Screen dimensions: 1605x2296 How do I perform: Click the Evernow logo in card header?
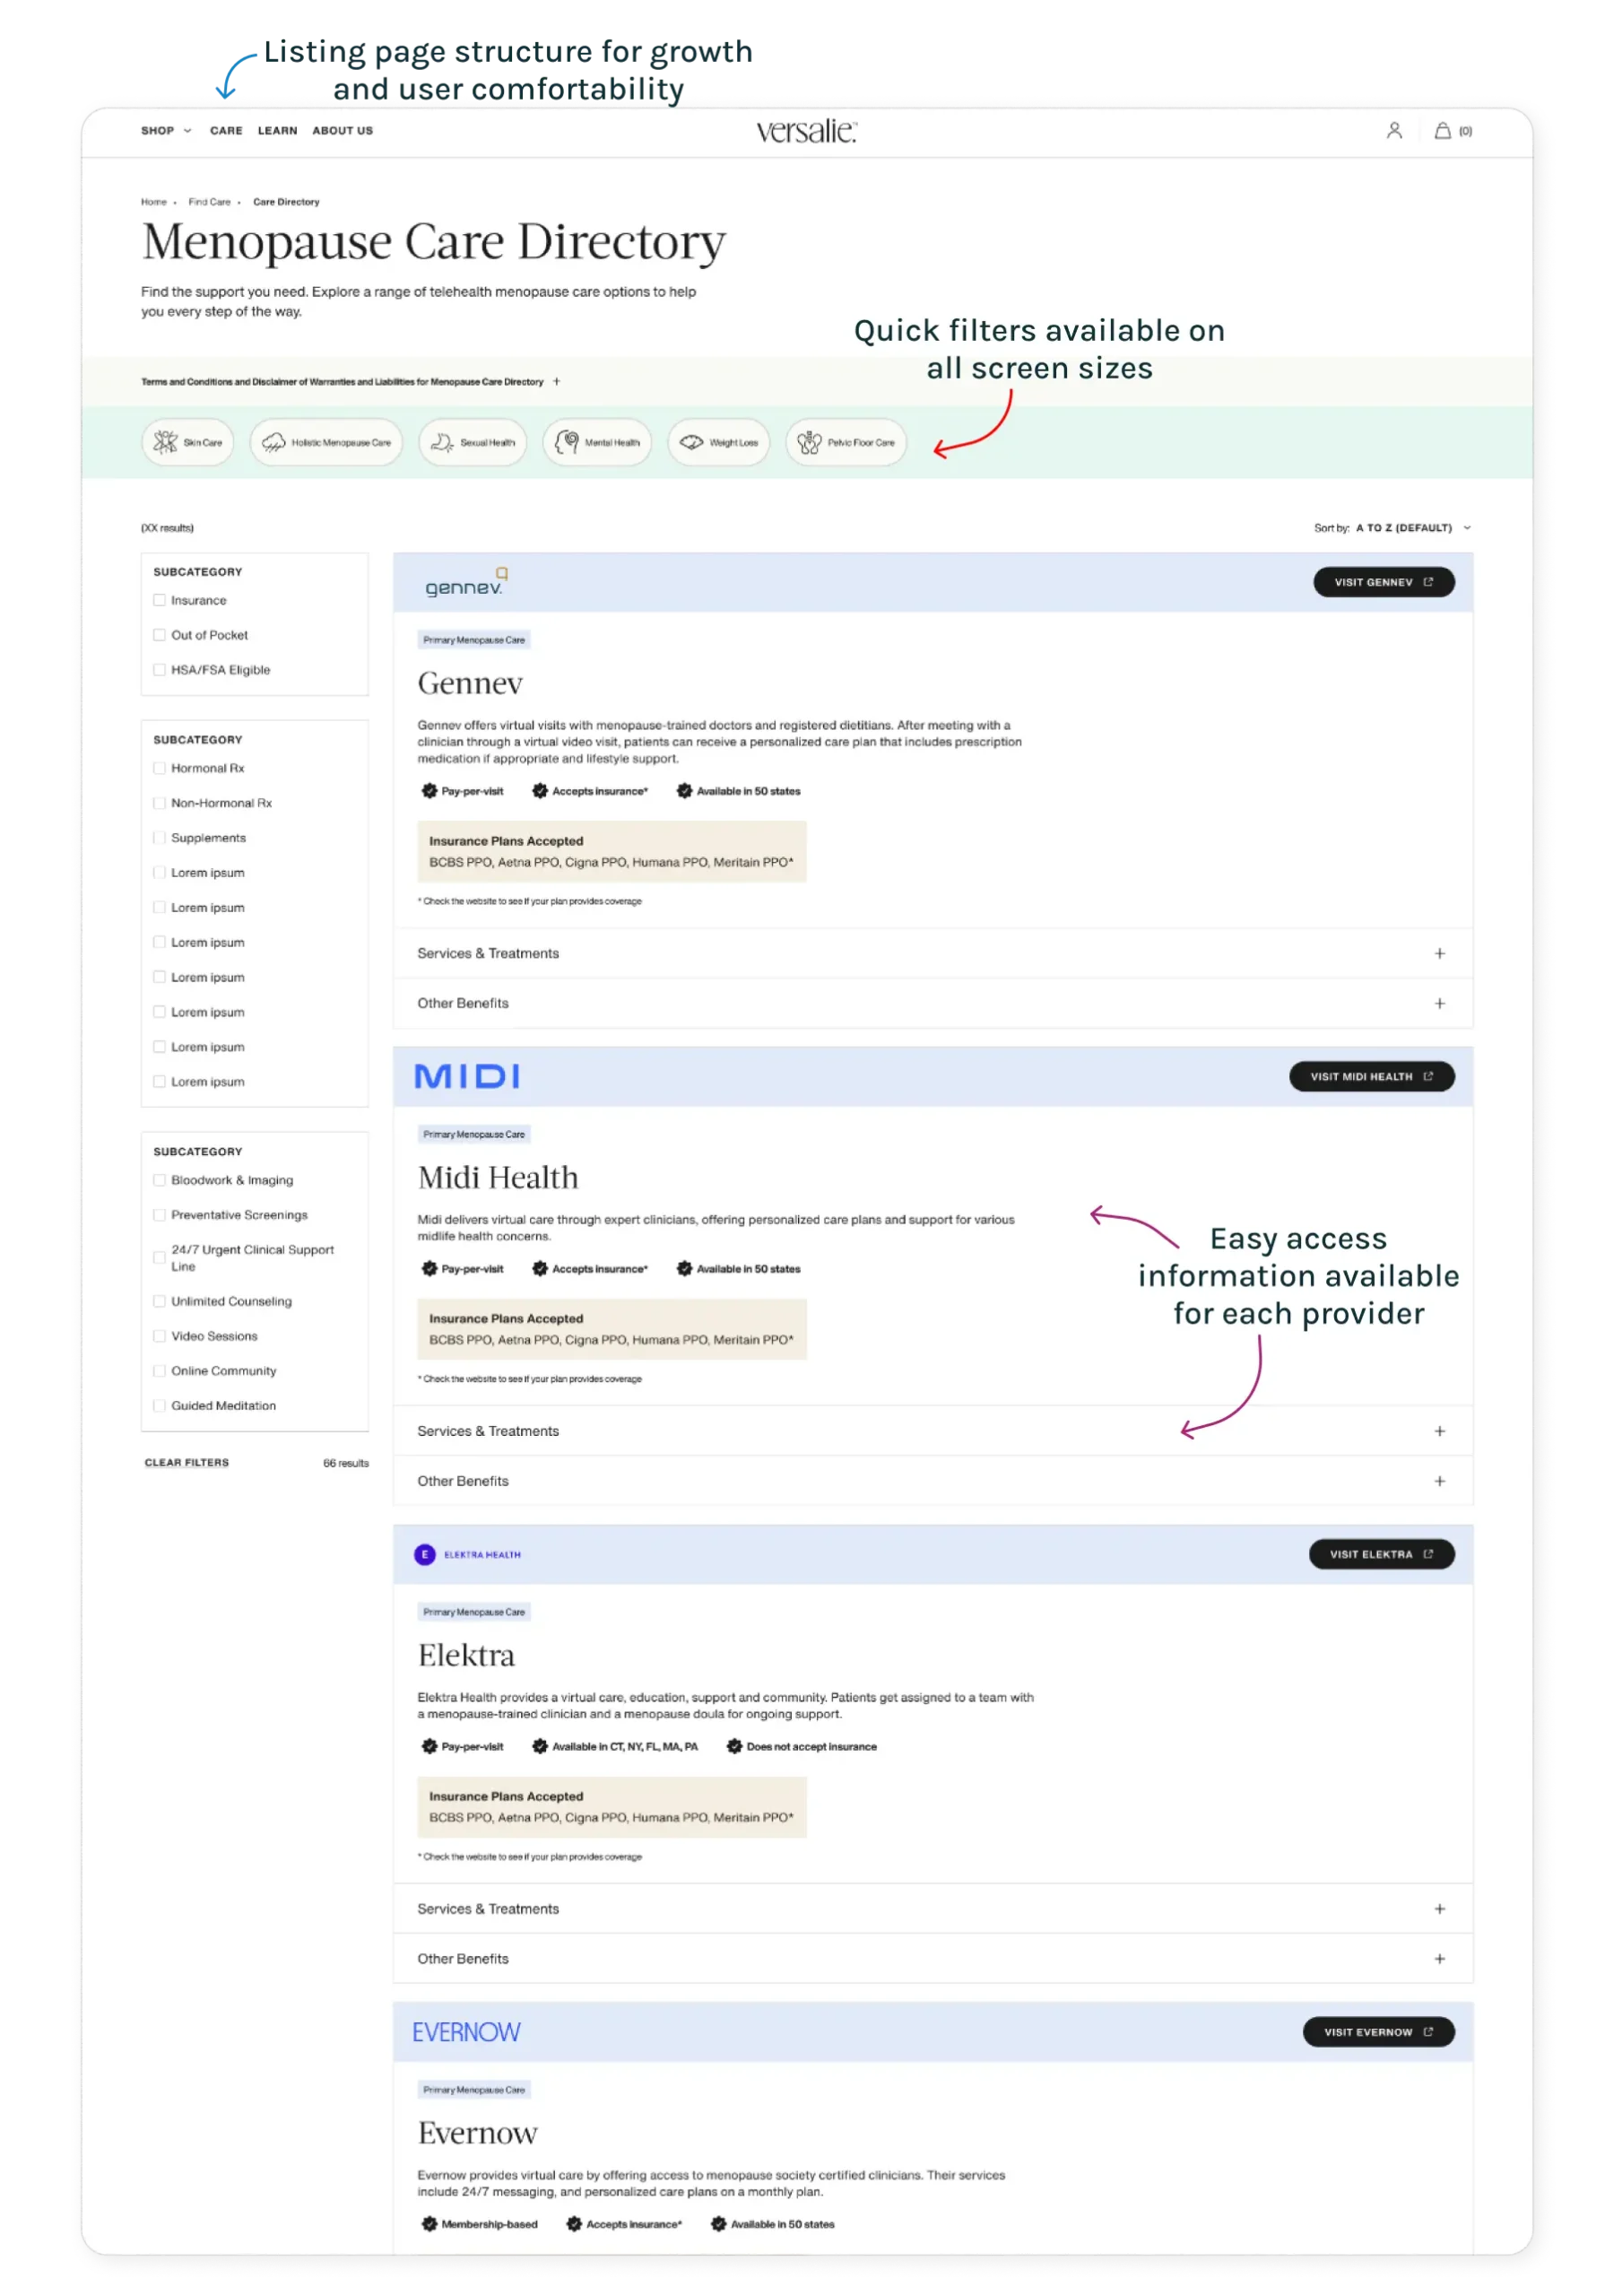(x=466, y=2032)
